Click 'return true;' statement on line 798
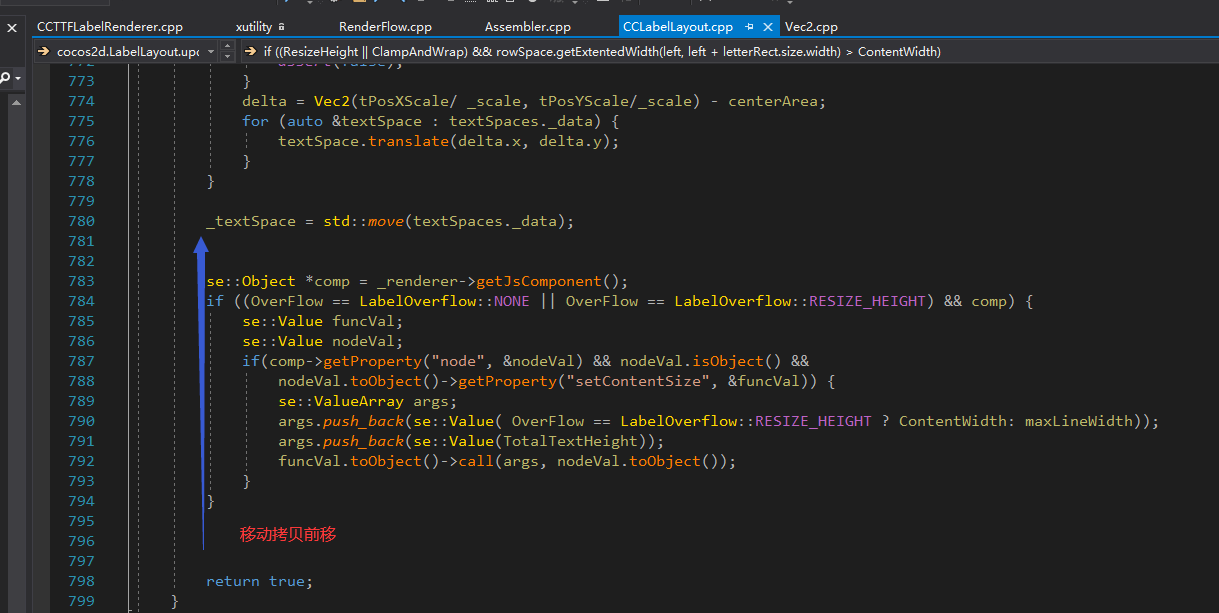The height and width of the screenshot is (613, 1219). 259,581
